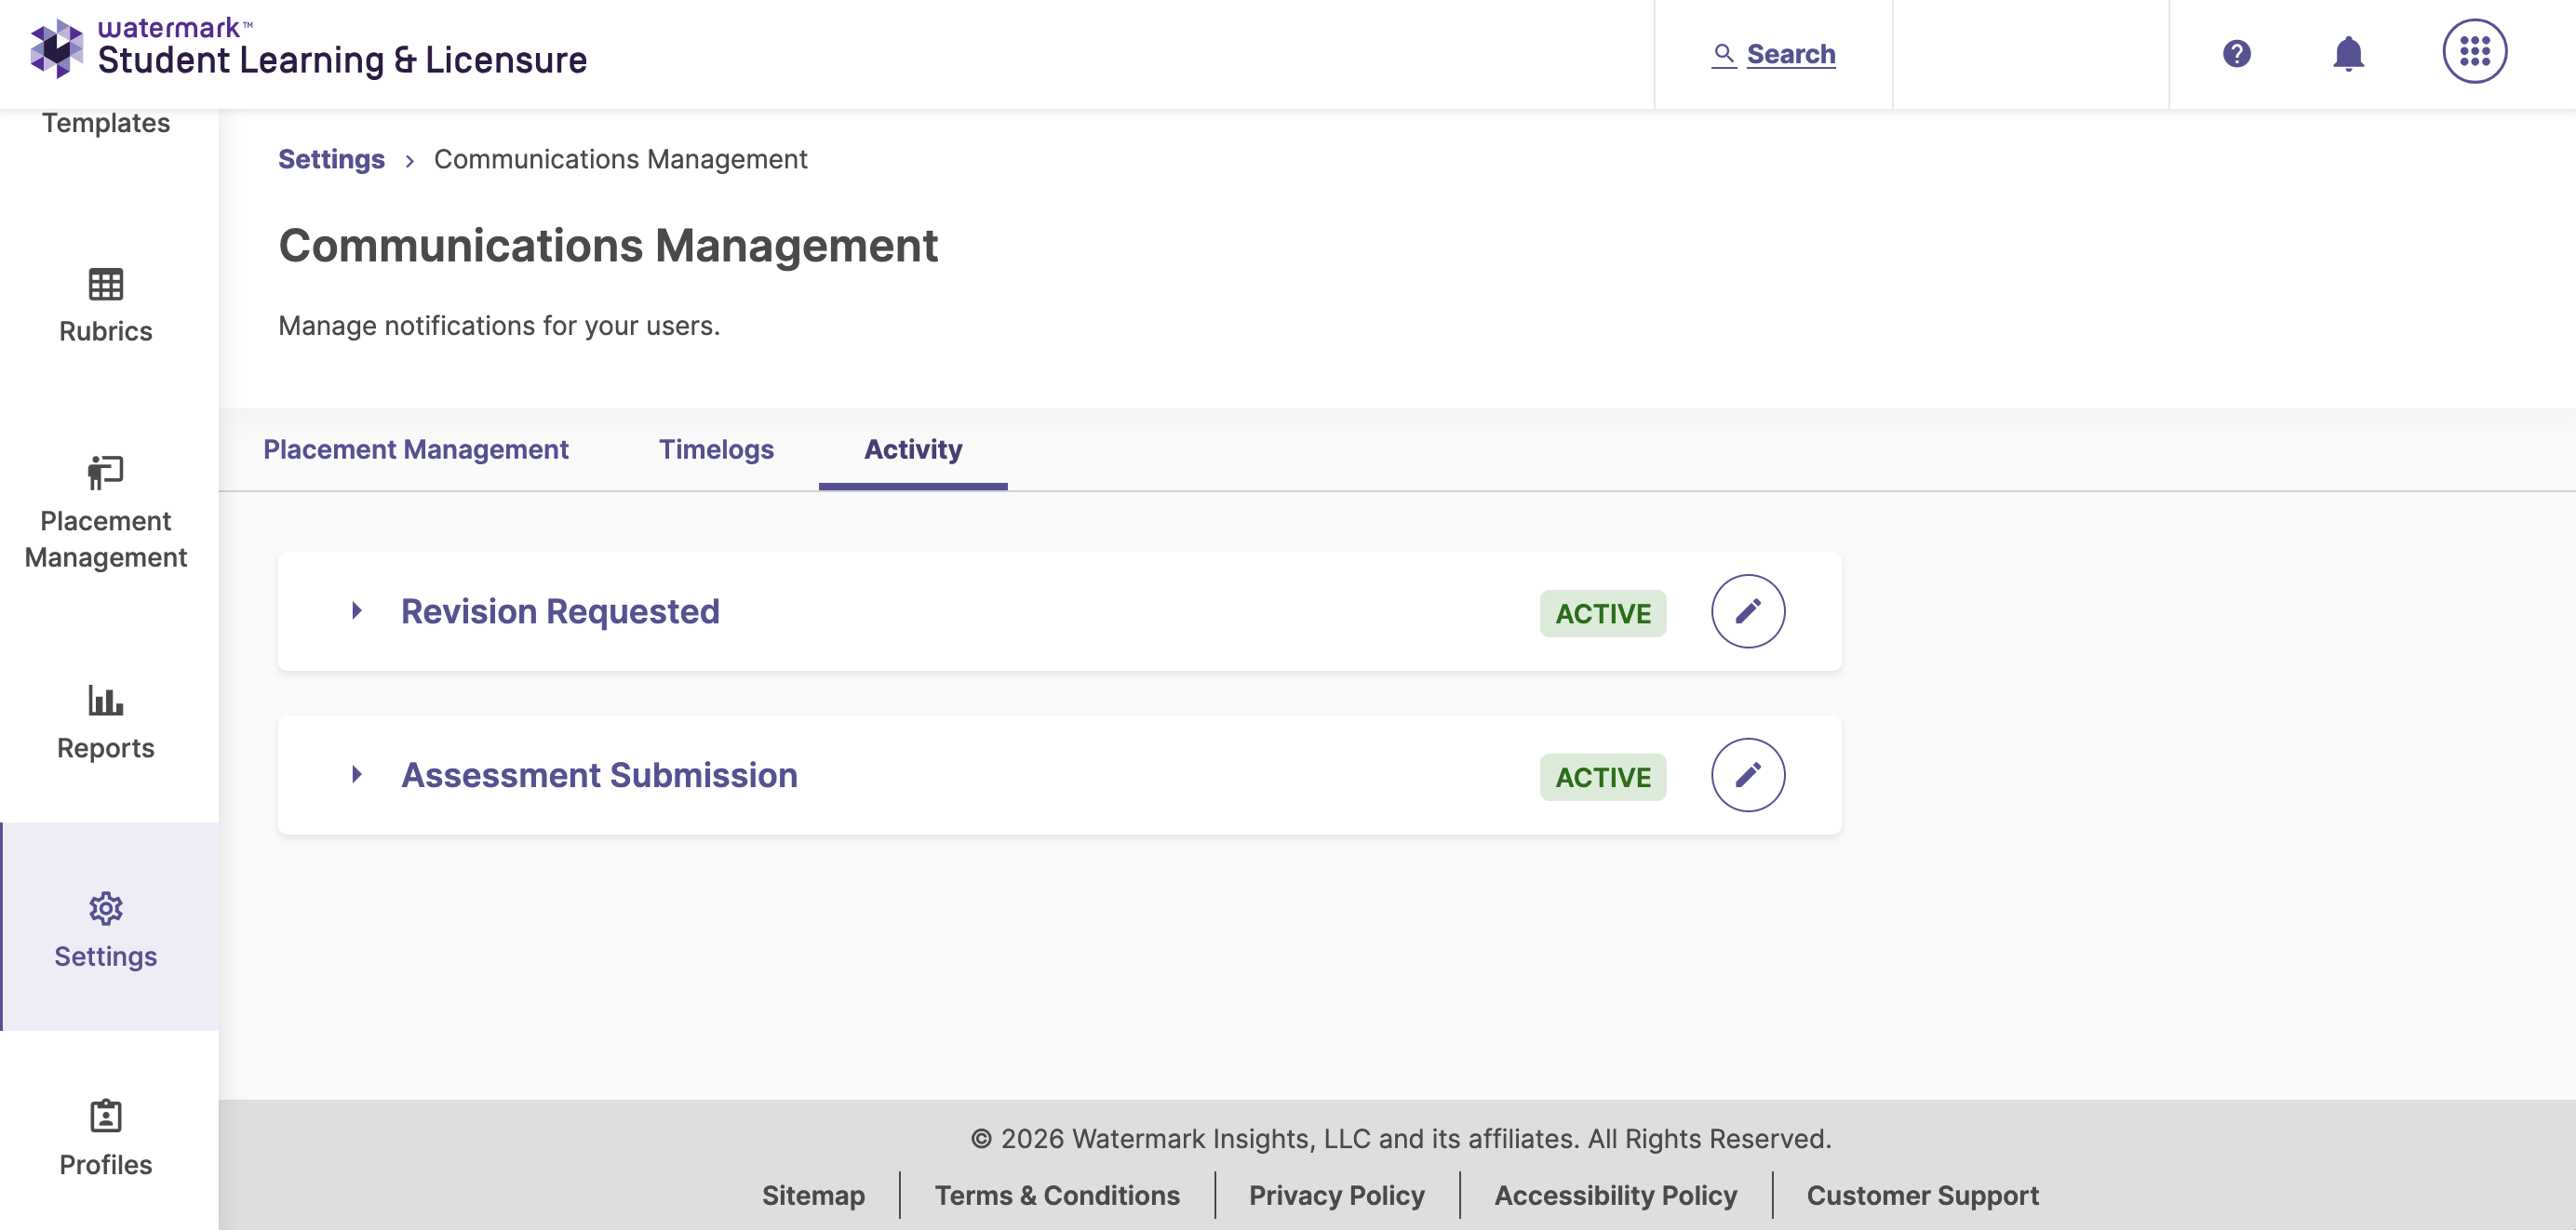This screenshot has width=2576, height=1230.
Task: Open Customer Support footer link
Action: 1922,1195
